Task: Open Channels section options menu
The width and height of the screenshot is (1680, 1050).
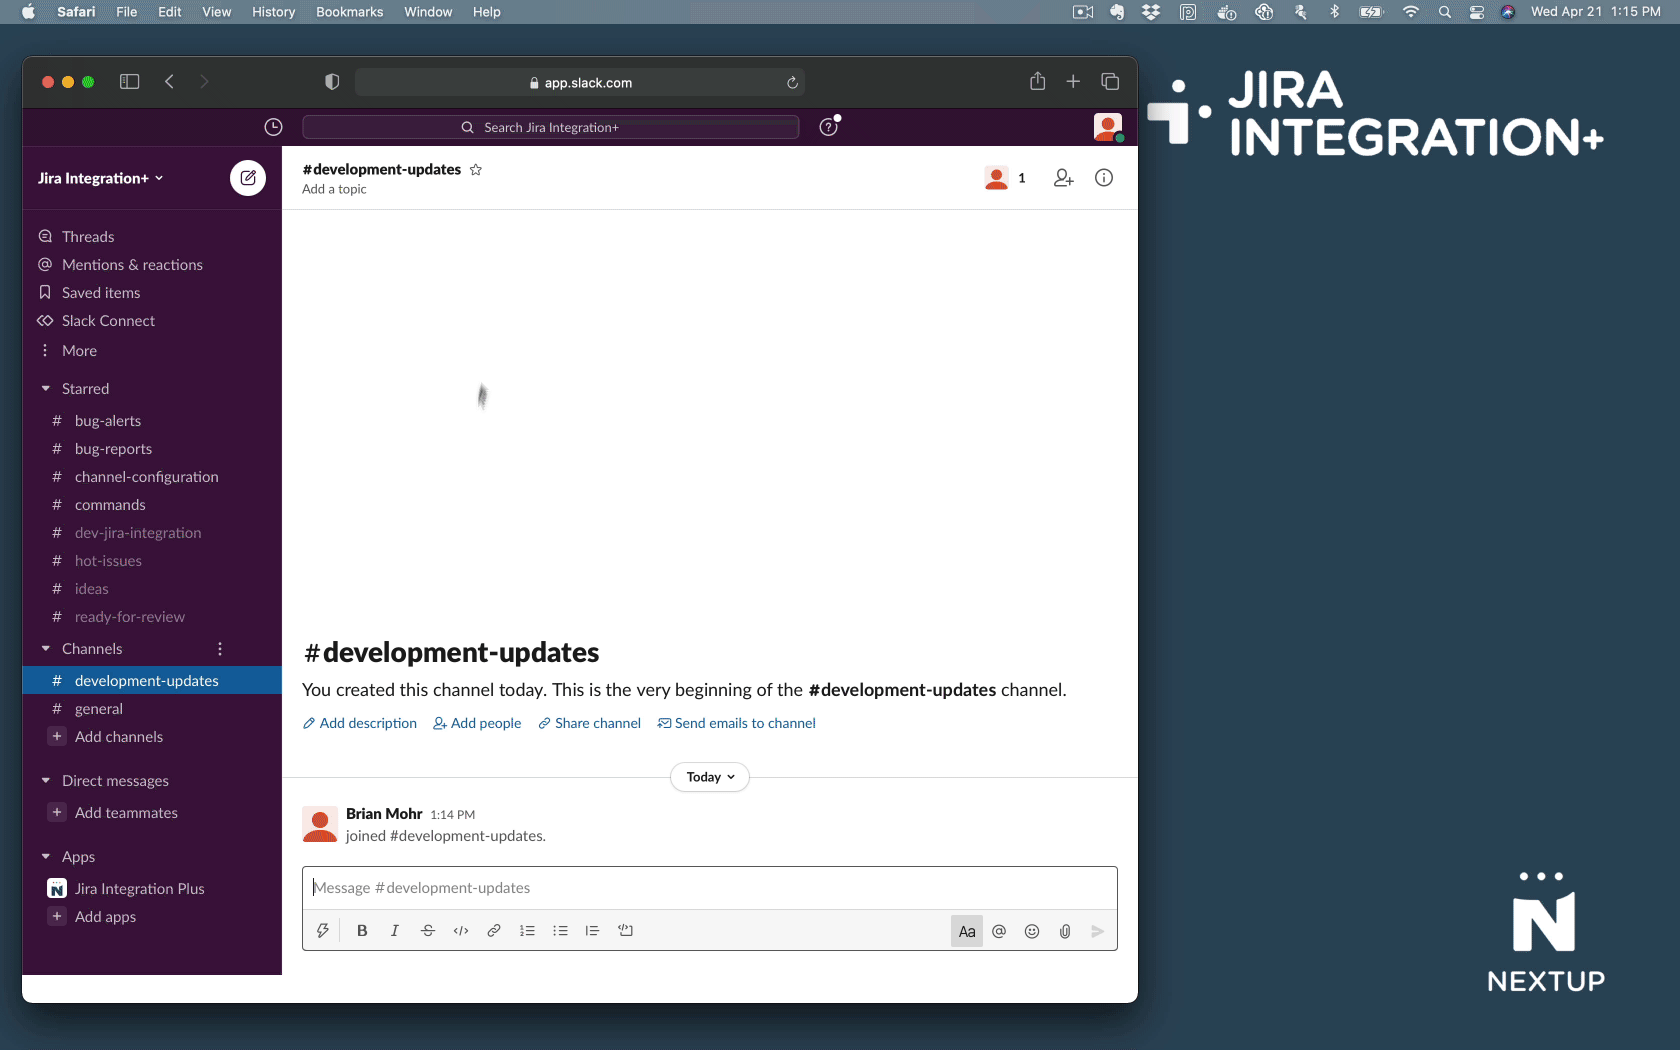Action: [x=220, y=649]
